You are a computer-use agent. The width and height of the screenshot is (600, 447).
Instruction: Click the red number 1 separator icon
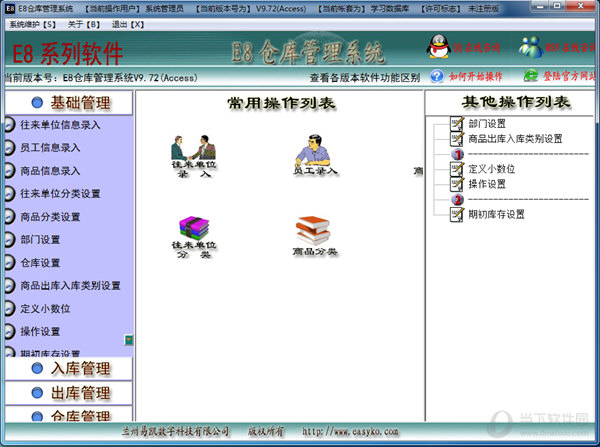pyautogui.click(x=457, y=154)
